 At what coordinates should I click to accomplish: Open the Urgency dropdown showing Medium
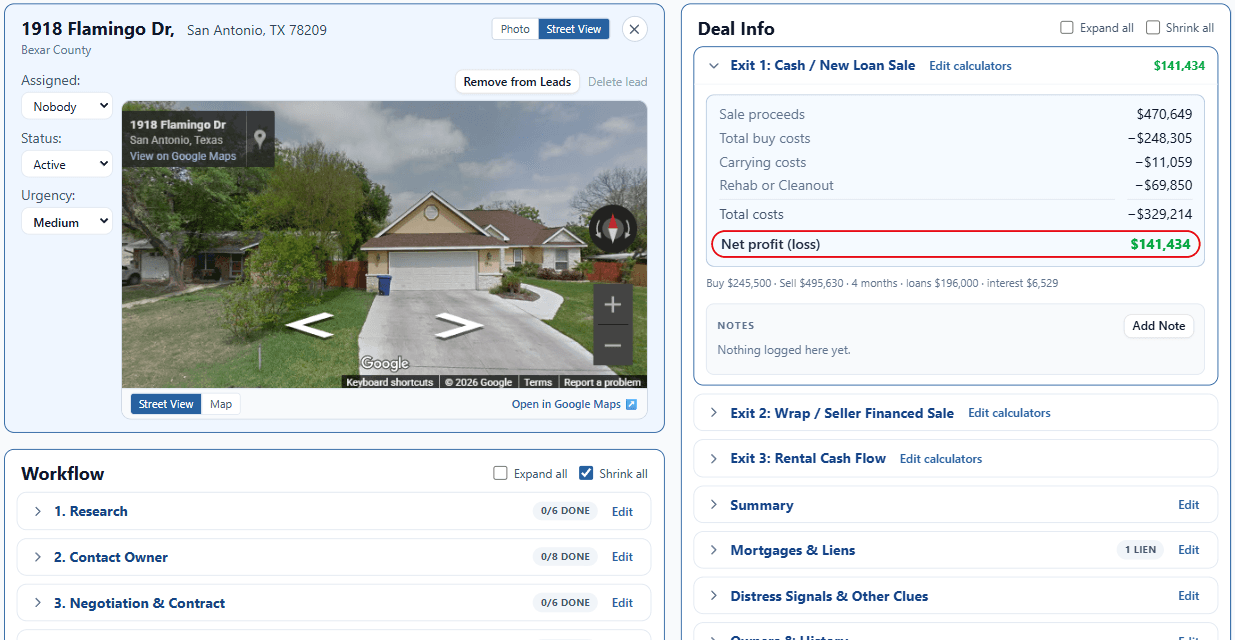click(x=67, y=222)
